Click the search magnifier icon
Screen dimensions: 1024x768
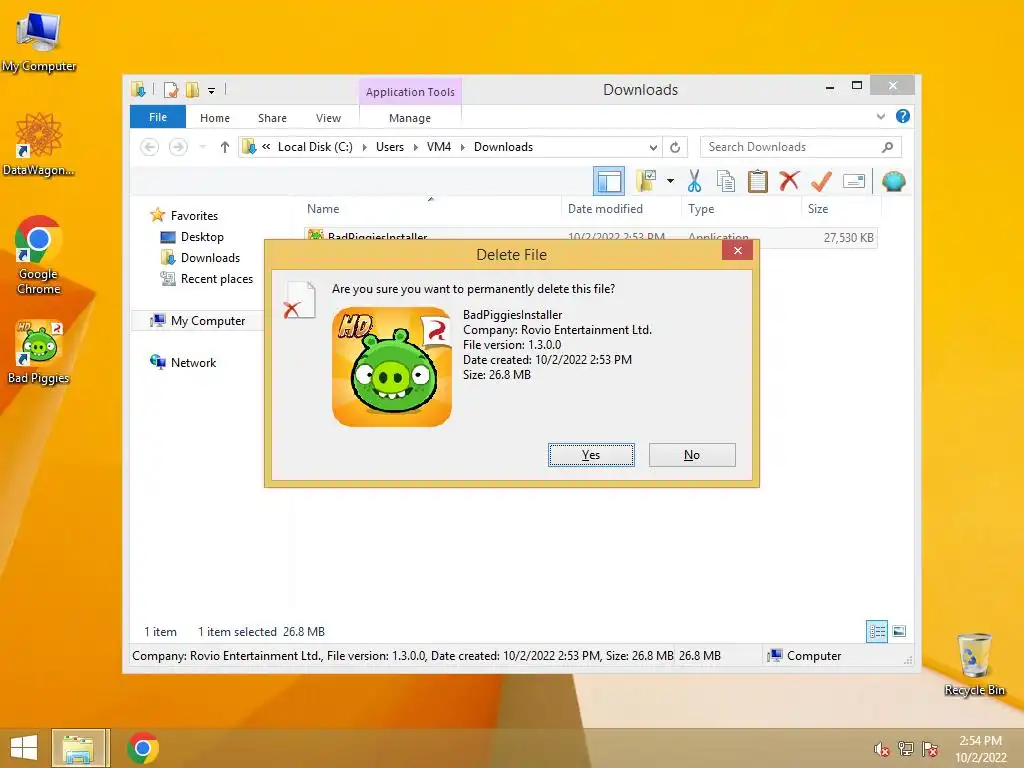click(x=888, y=147)
